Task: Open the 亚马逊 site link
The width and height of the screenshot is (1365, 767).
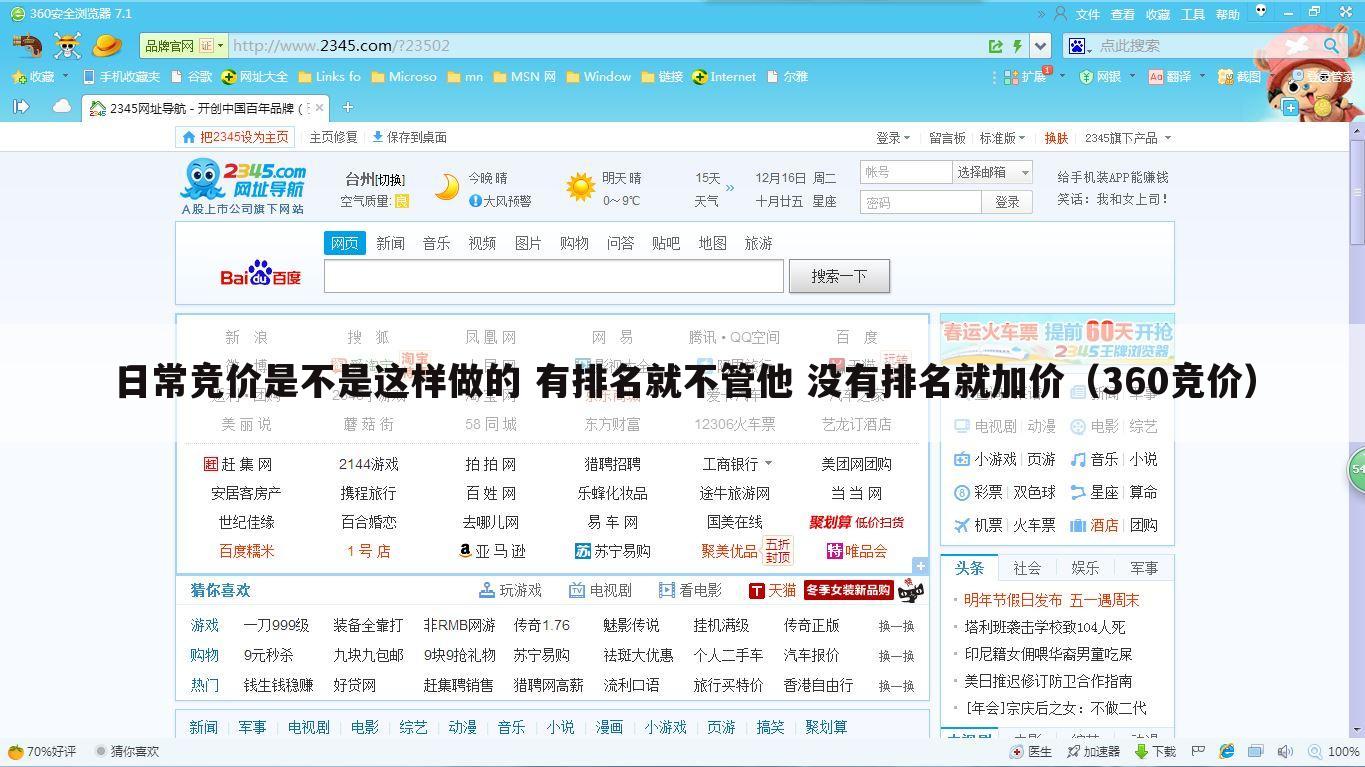Action: click(x=492, y=551)
